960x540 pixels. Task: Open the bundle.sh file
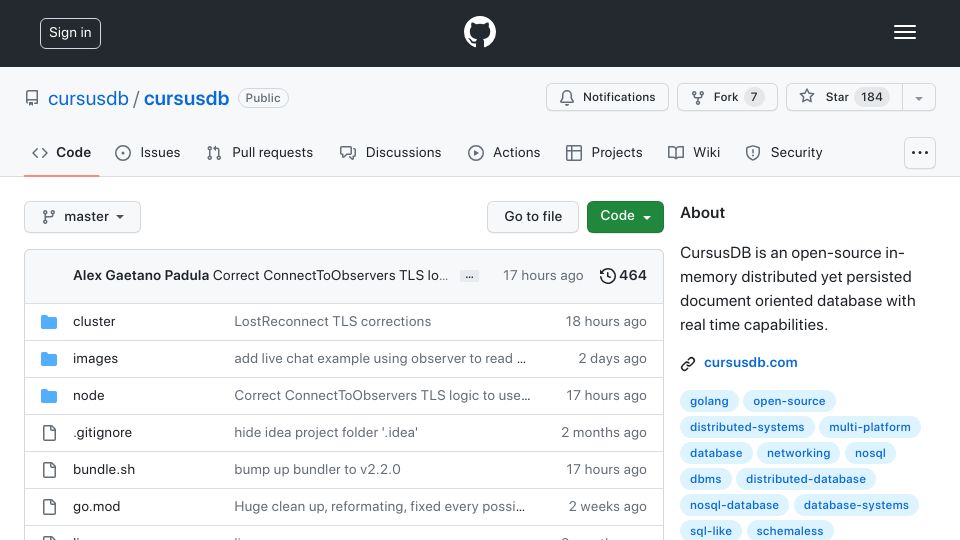(104, 470)
